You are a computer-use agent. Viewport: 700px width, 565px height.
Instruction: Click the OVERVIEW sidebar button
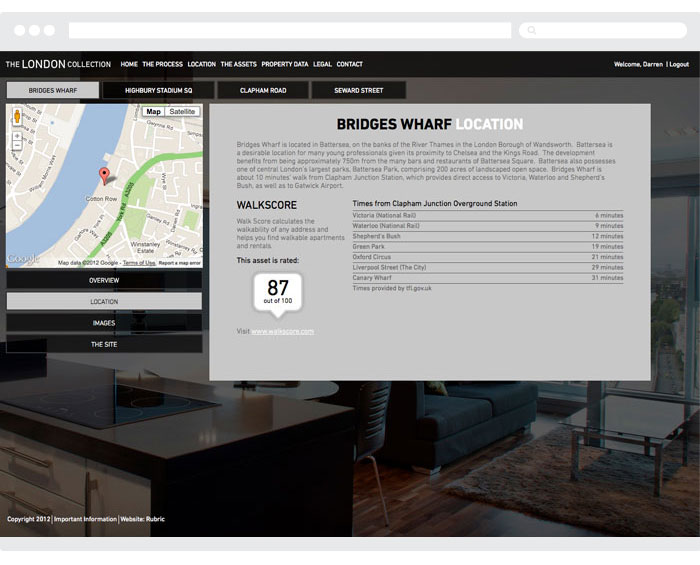tap(104, 280)
